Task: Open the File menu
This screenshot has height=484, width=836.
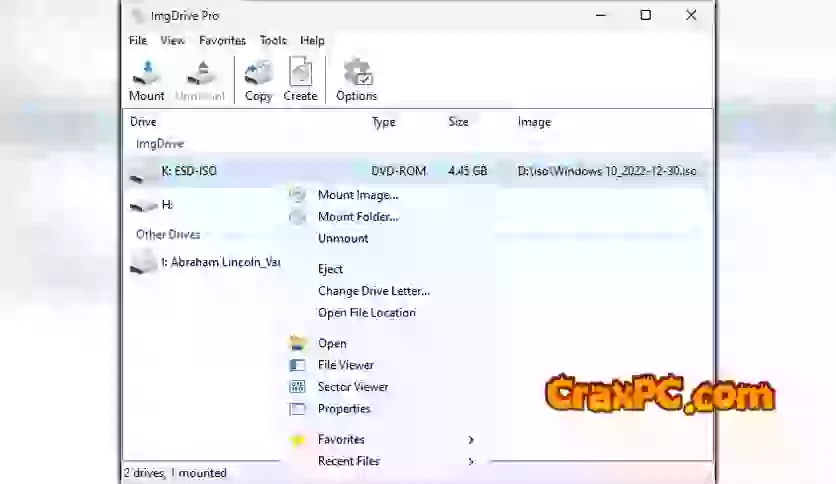Action: tap(138, 41)
